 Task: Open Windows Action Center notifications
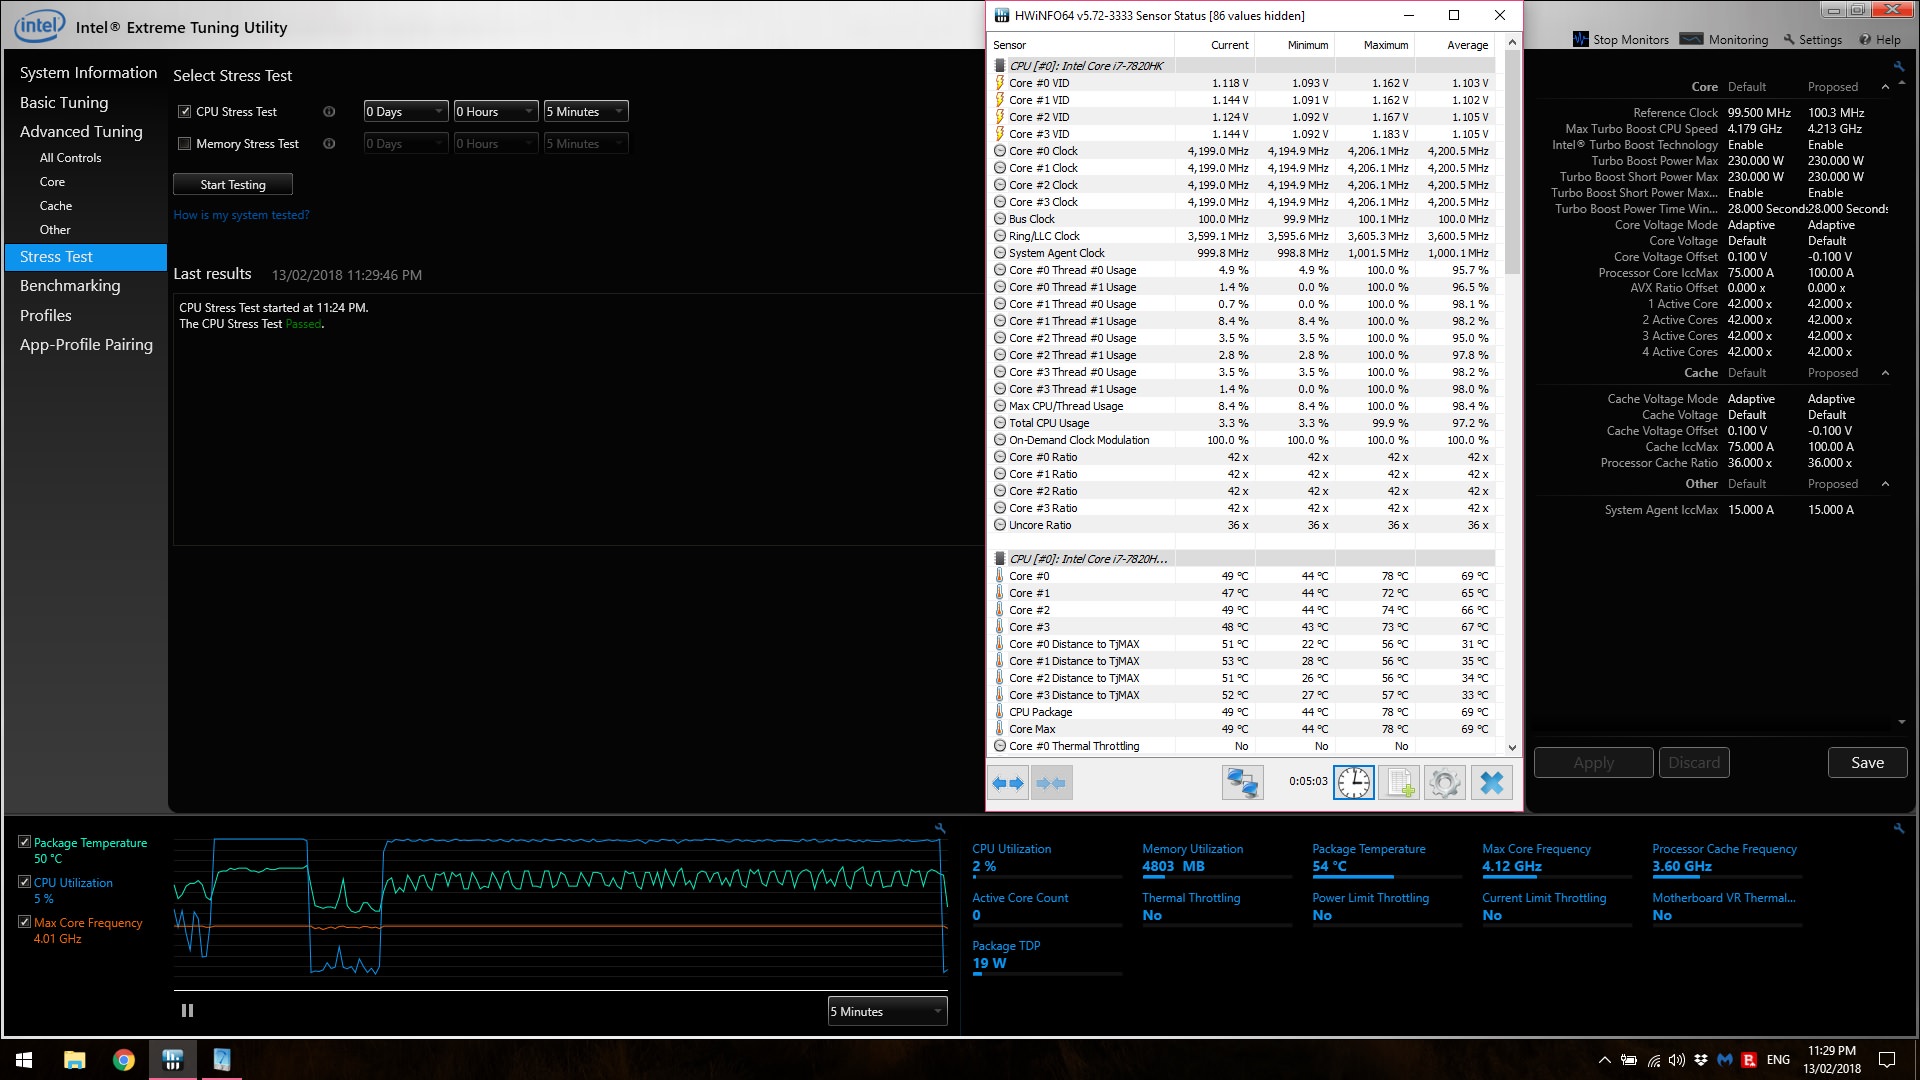(x=1887, y=1060)
